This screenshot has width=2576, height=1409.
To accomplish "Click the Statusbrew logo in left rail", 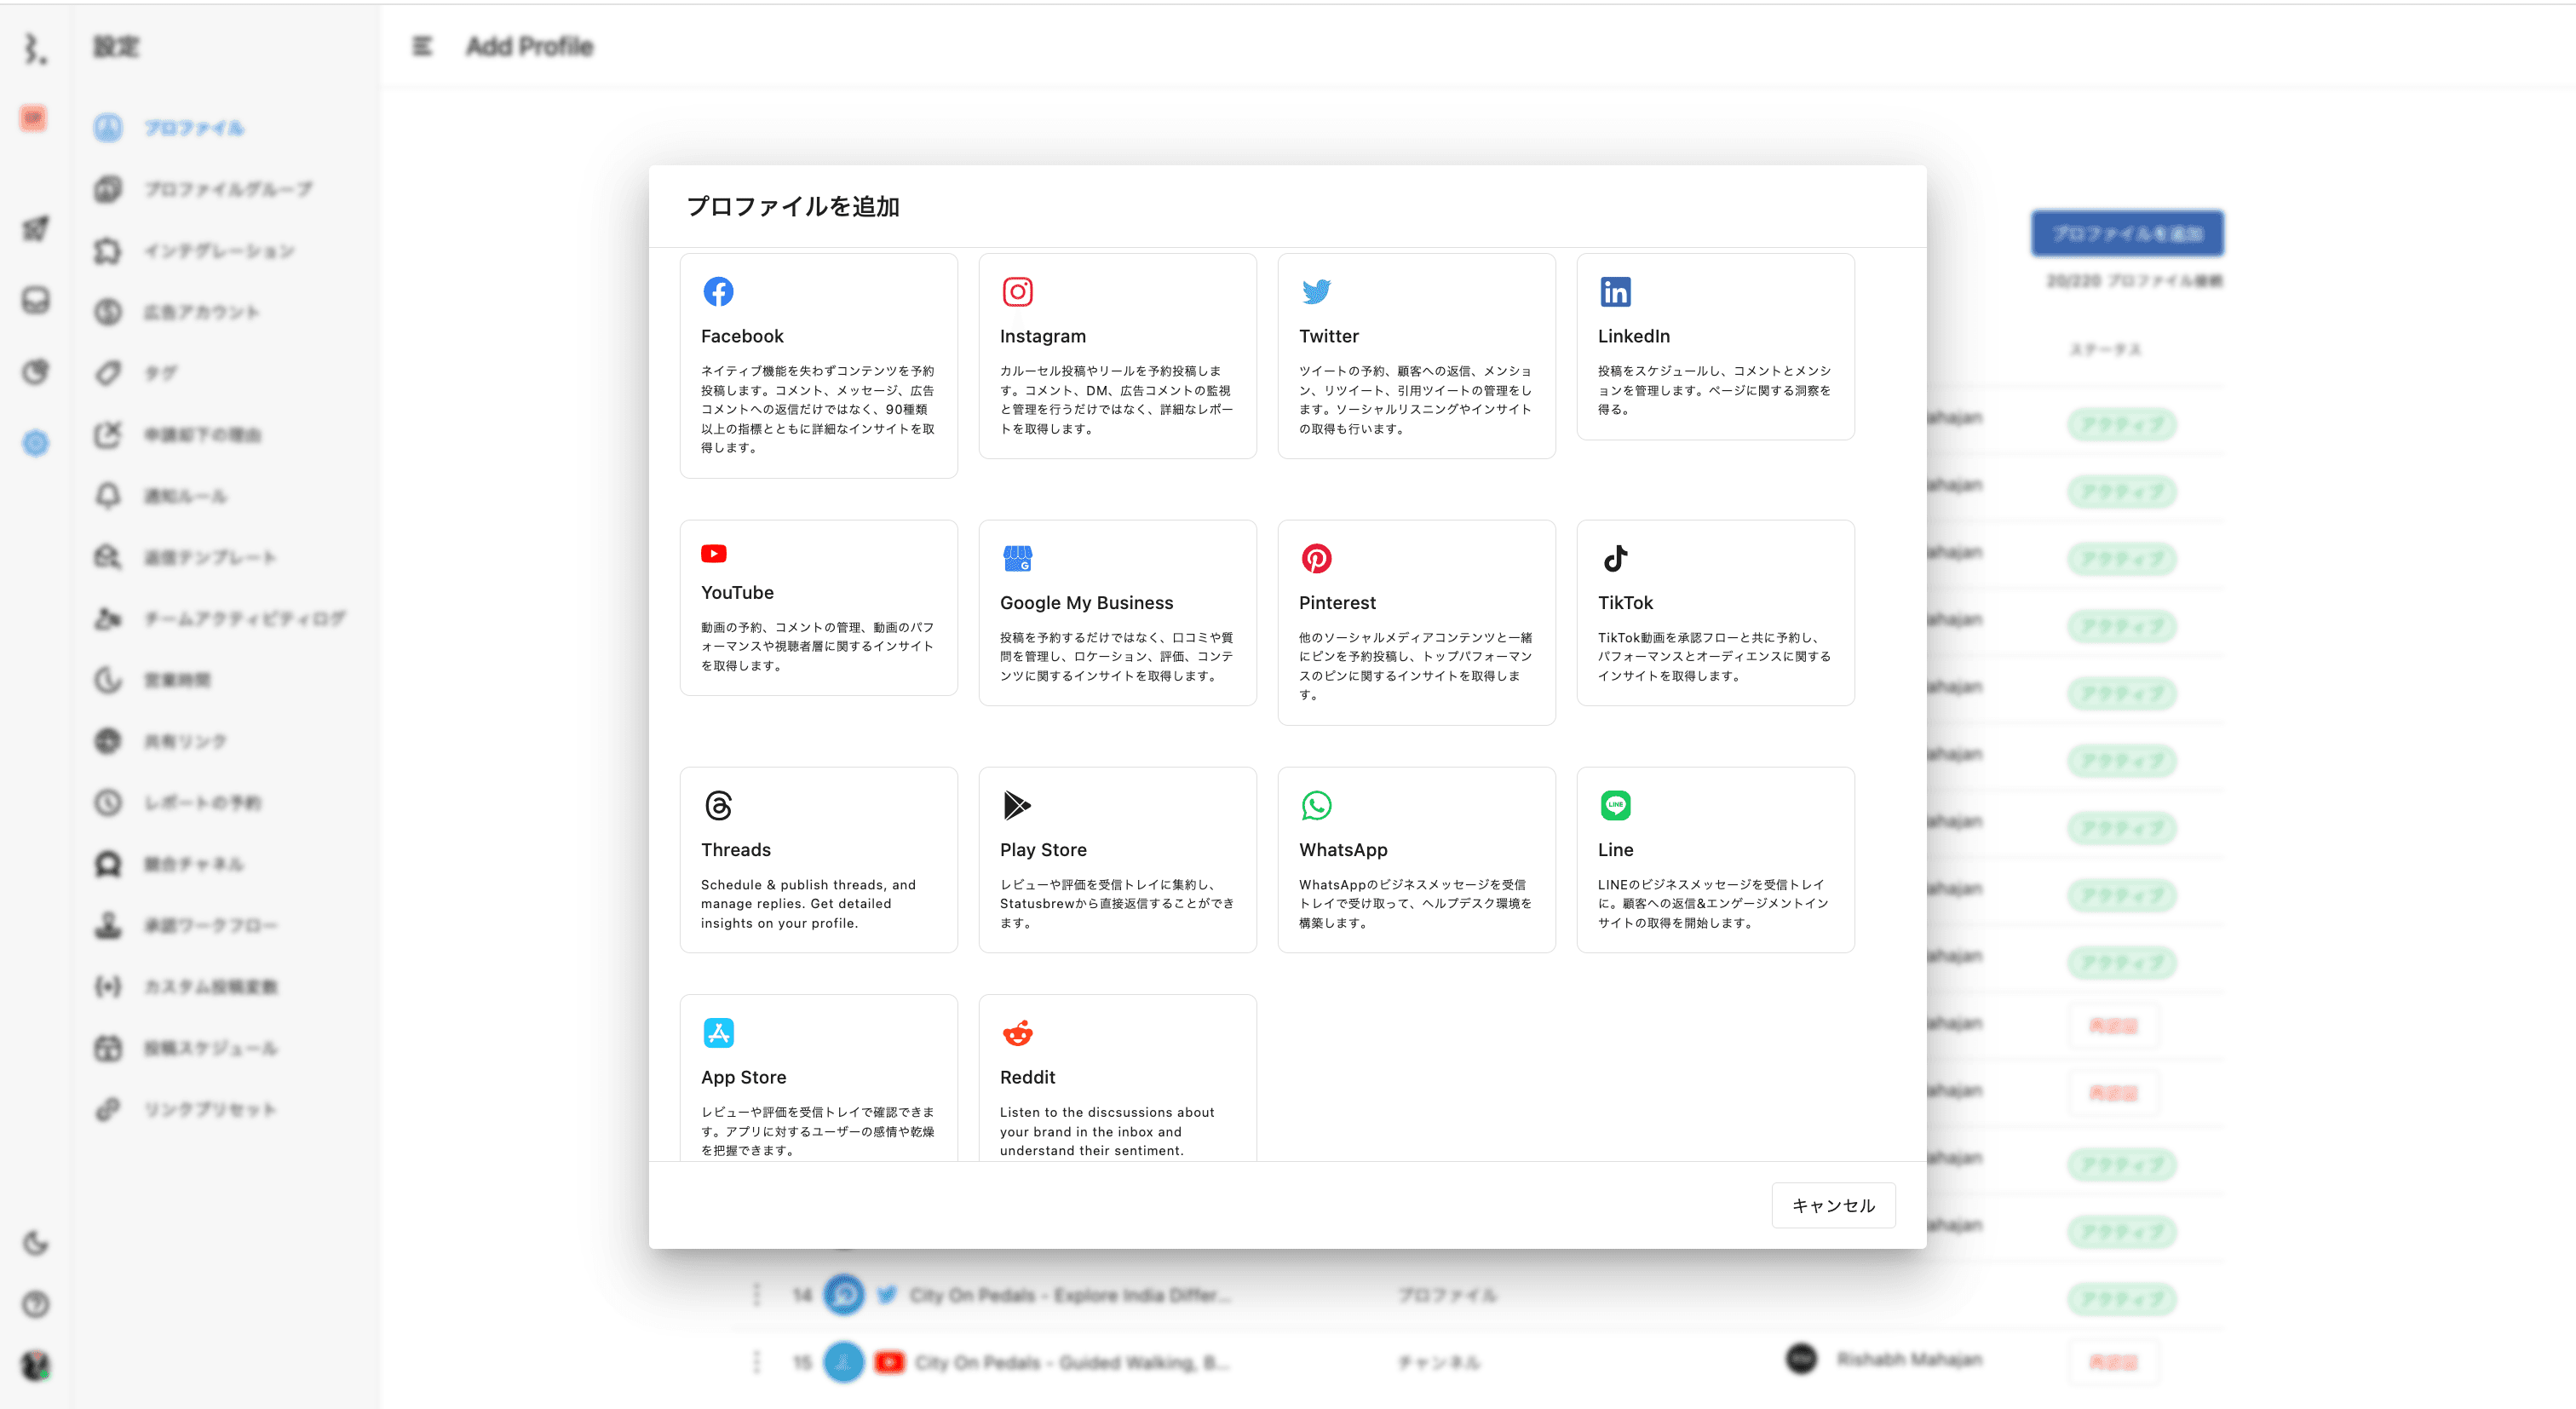I will click(35, 48).
